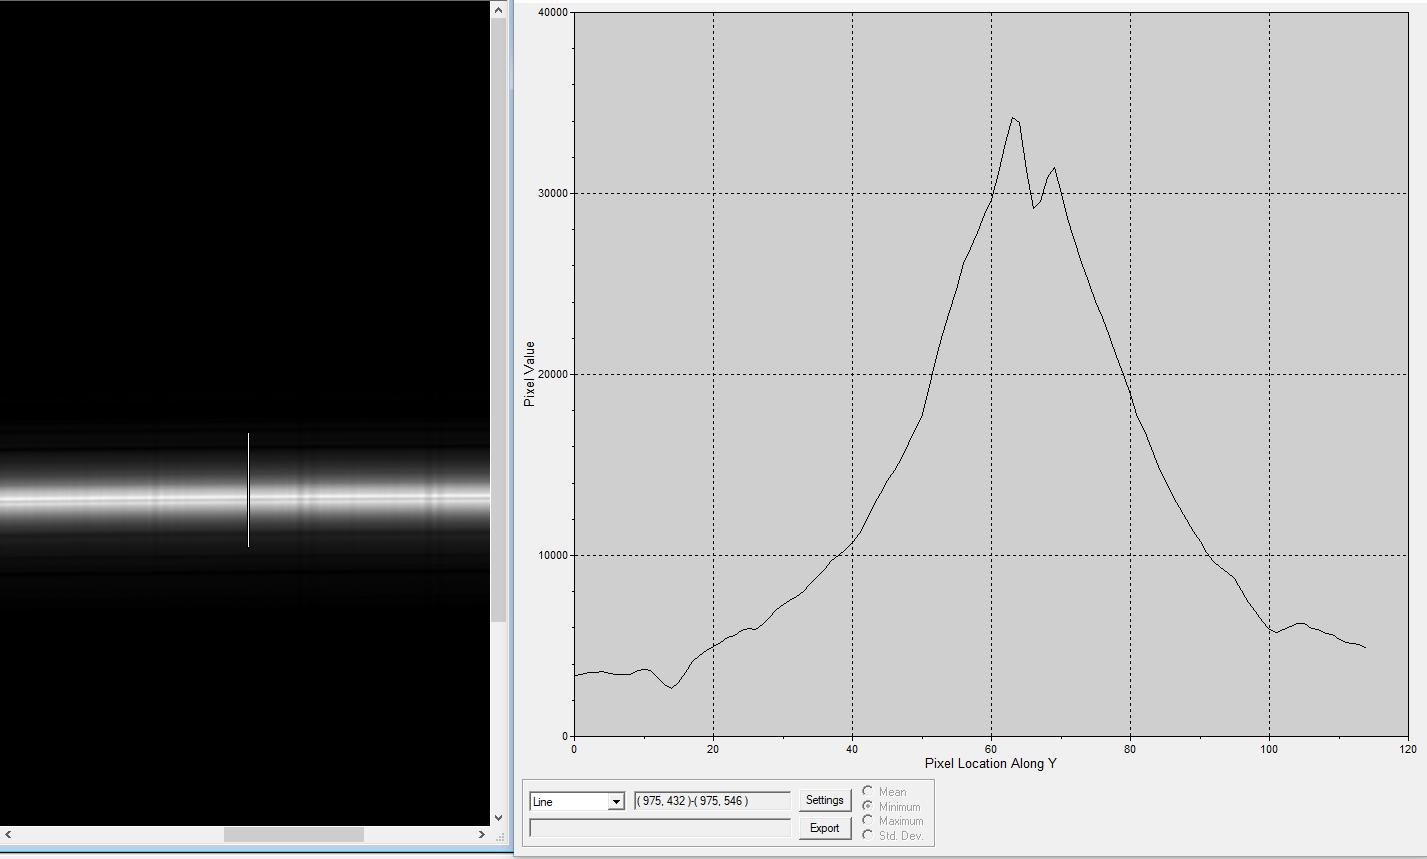Click the 40000 tick on the Y axis
Viewport: 1427px width, 859px height.
click(x=553, y=12)
